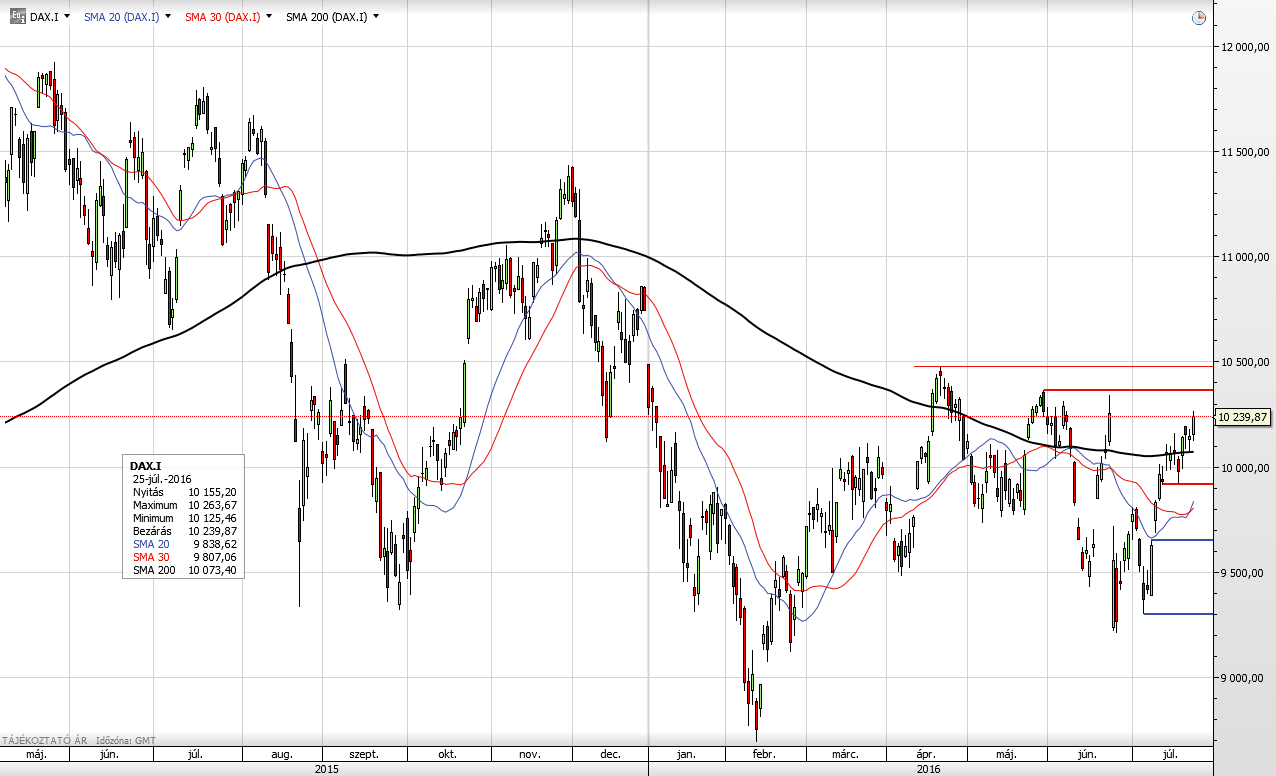
Task: Open the SMA 30 (DAX.I) indicator dropdown
Action: 267,17
